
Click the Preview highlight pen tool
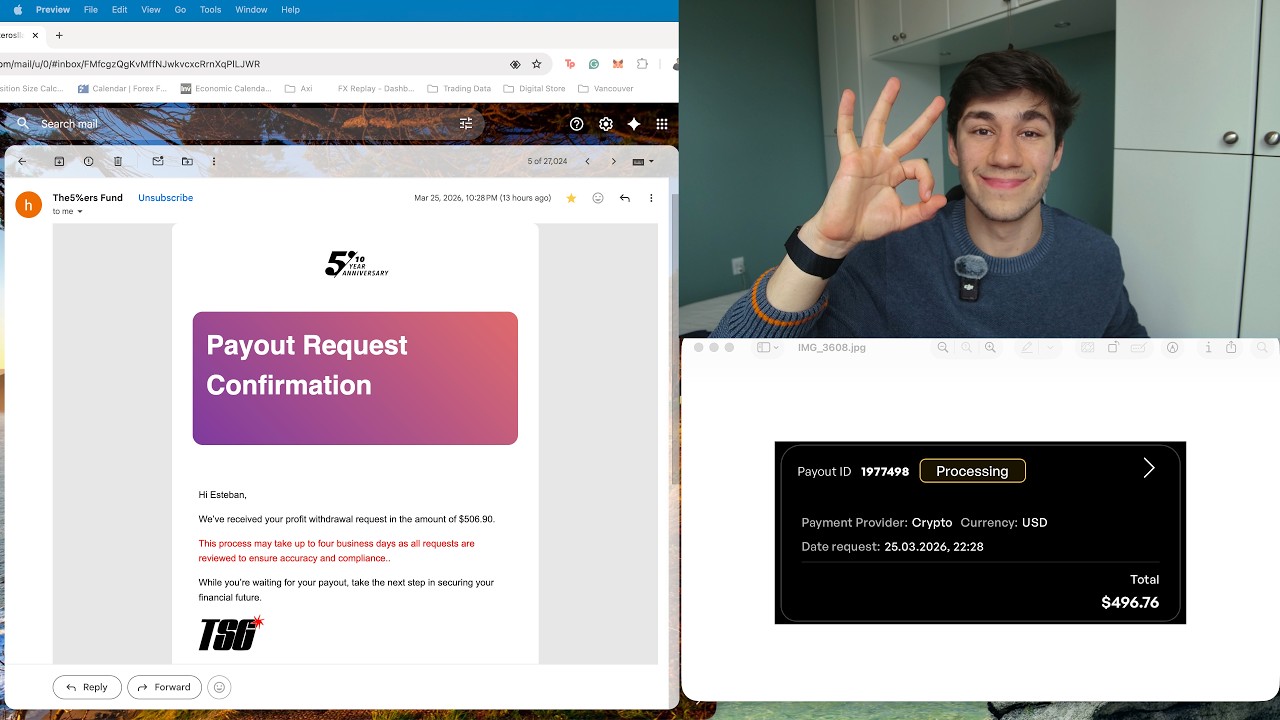click(x=1026, y=348)
